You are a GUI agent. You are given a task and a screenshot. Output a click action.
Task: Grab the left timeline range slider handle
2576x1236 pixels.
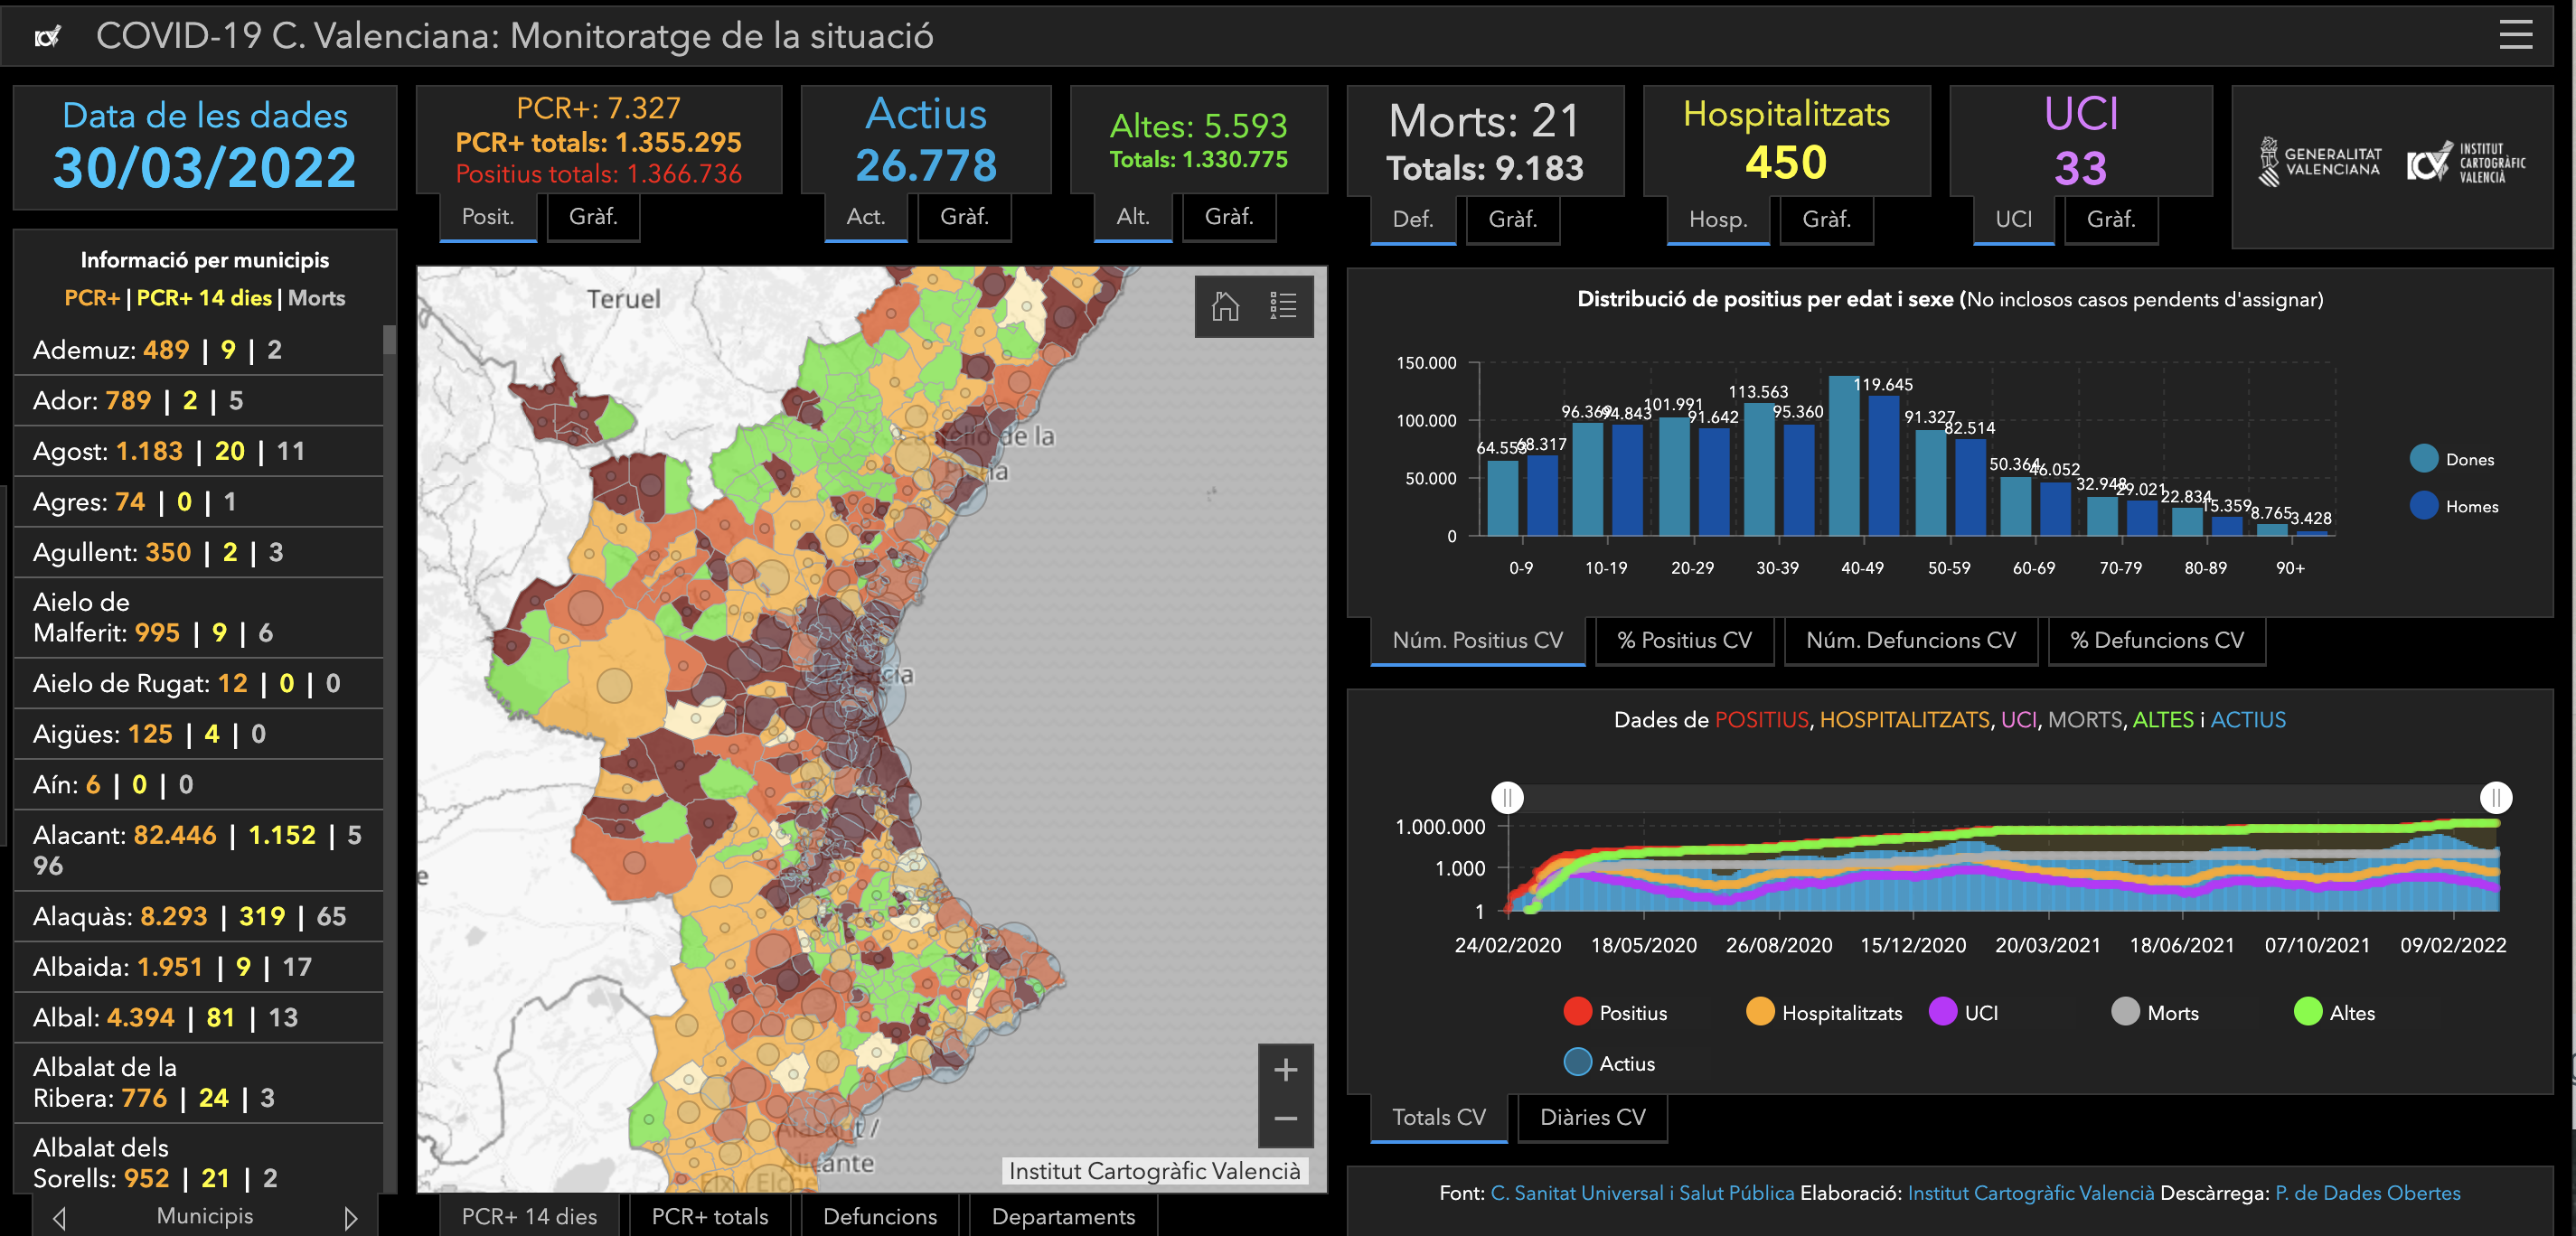(1507, 797)
